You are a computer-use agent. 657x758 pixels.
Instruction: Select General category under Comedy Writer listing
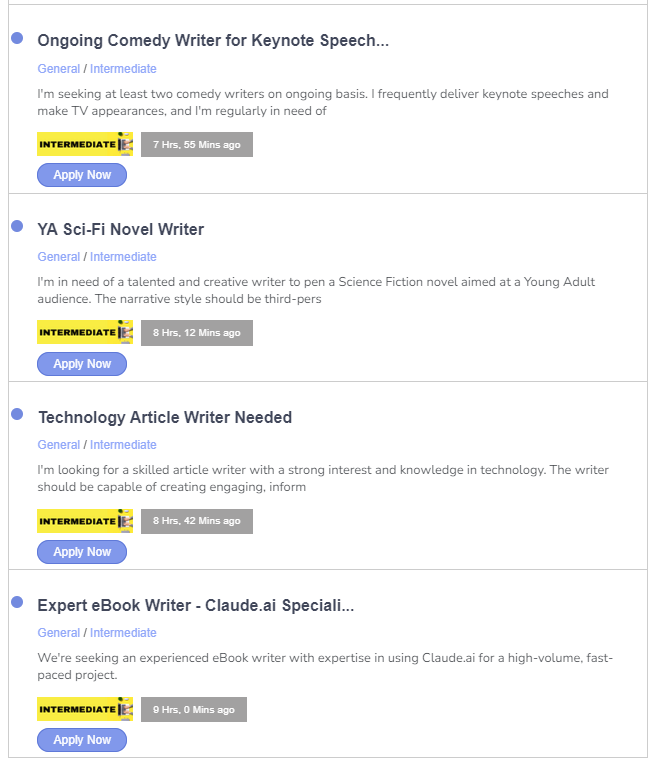point(59,69)
